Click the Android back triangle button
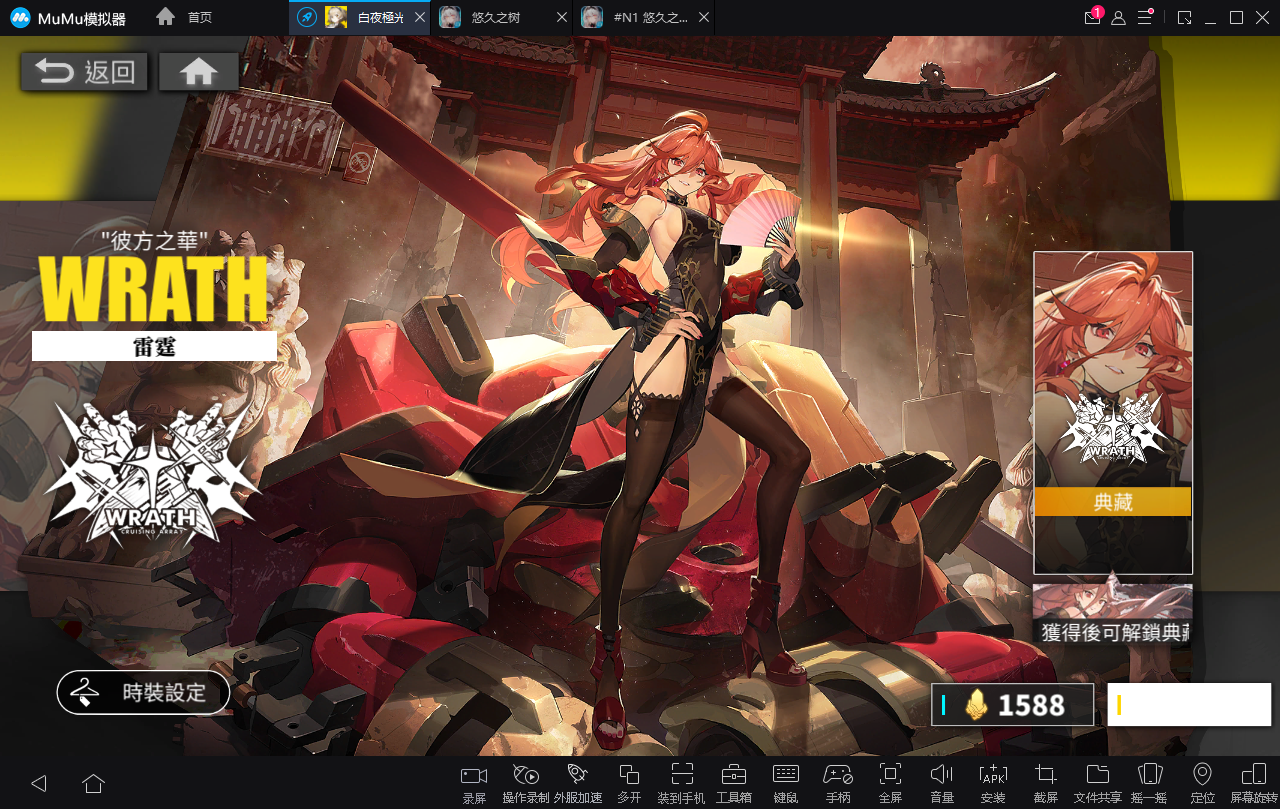 tap(39, 783)
